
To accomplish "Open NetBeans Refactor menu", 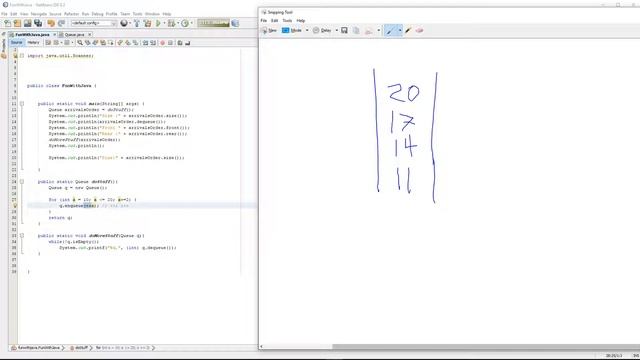I will pyautogui.click(x=71, y=14).
